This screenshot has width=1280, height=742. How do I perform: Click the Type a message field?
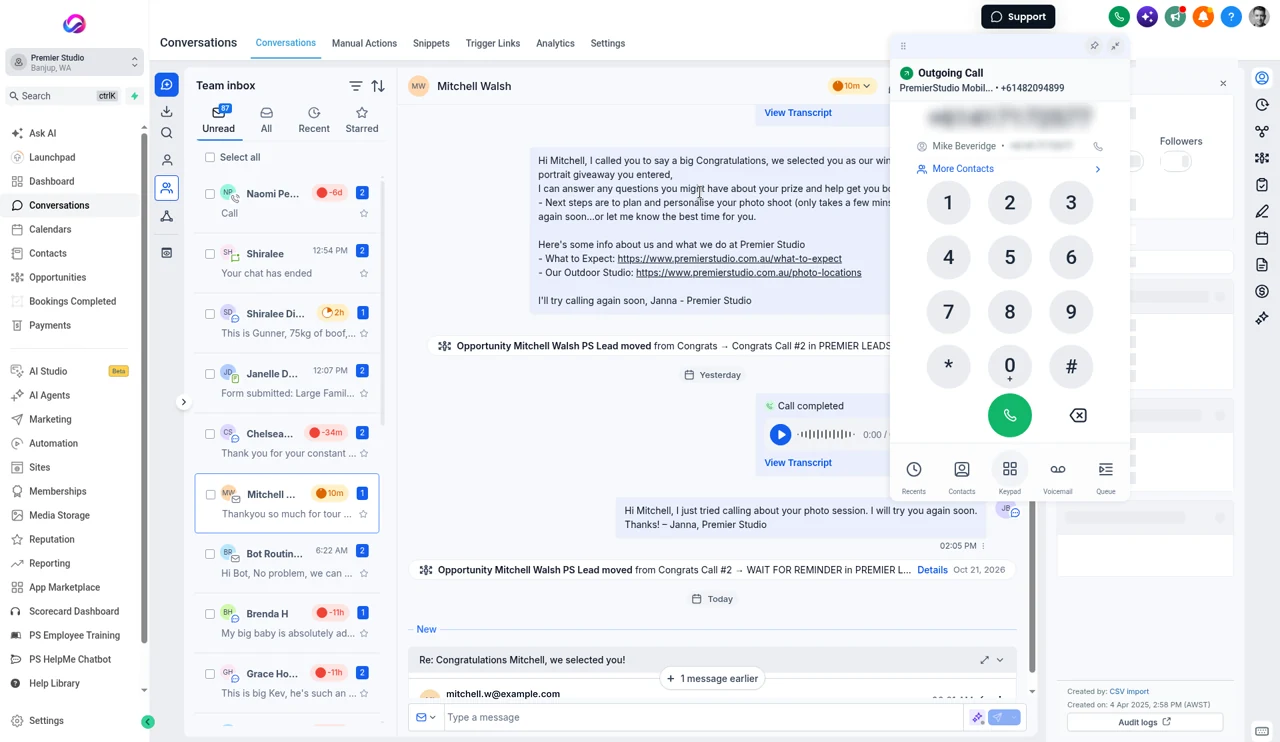[x=702, y=717]
